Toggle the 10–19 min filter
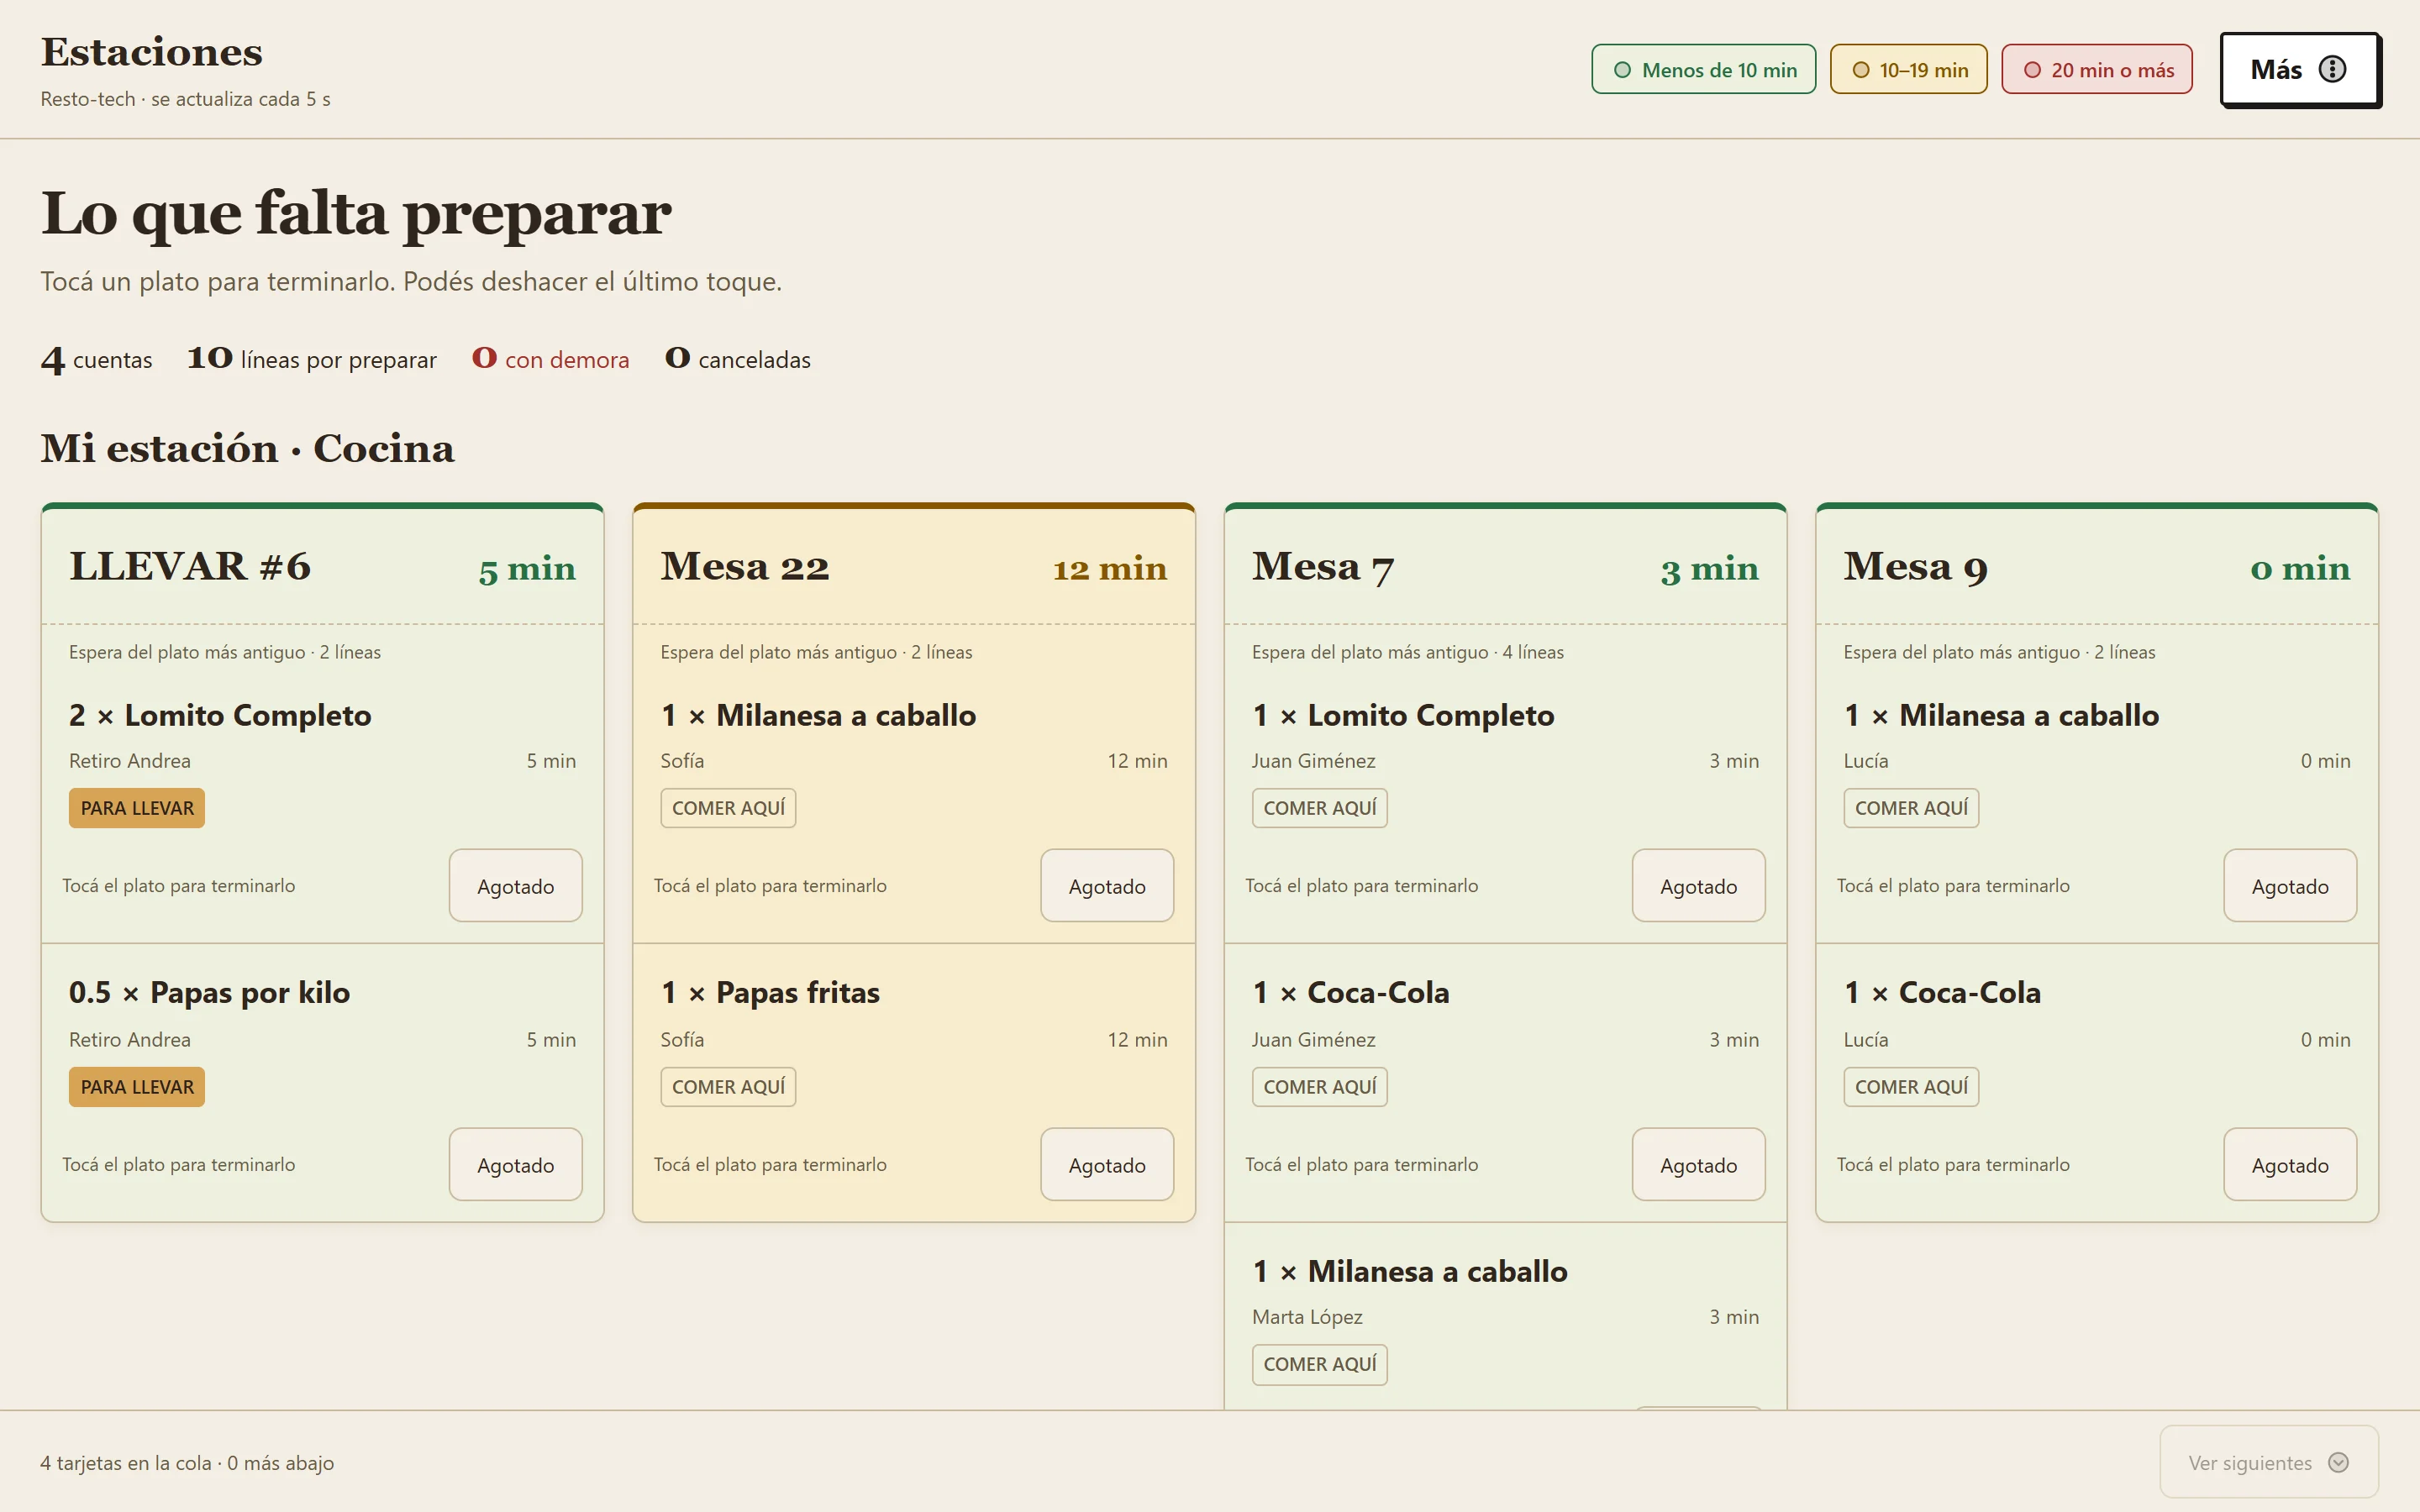The image size is (2420, 1512). [1908, 69]
